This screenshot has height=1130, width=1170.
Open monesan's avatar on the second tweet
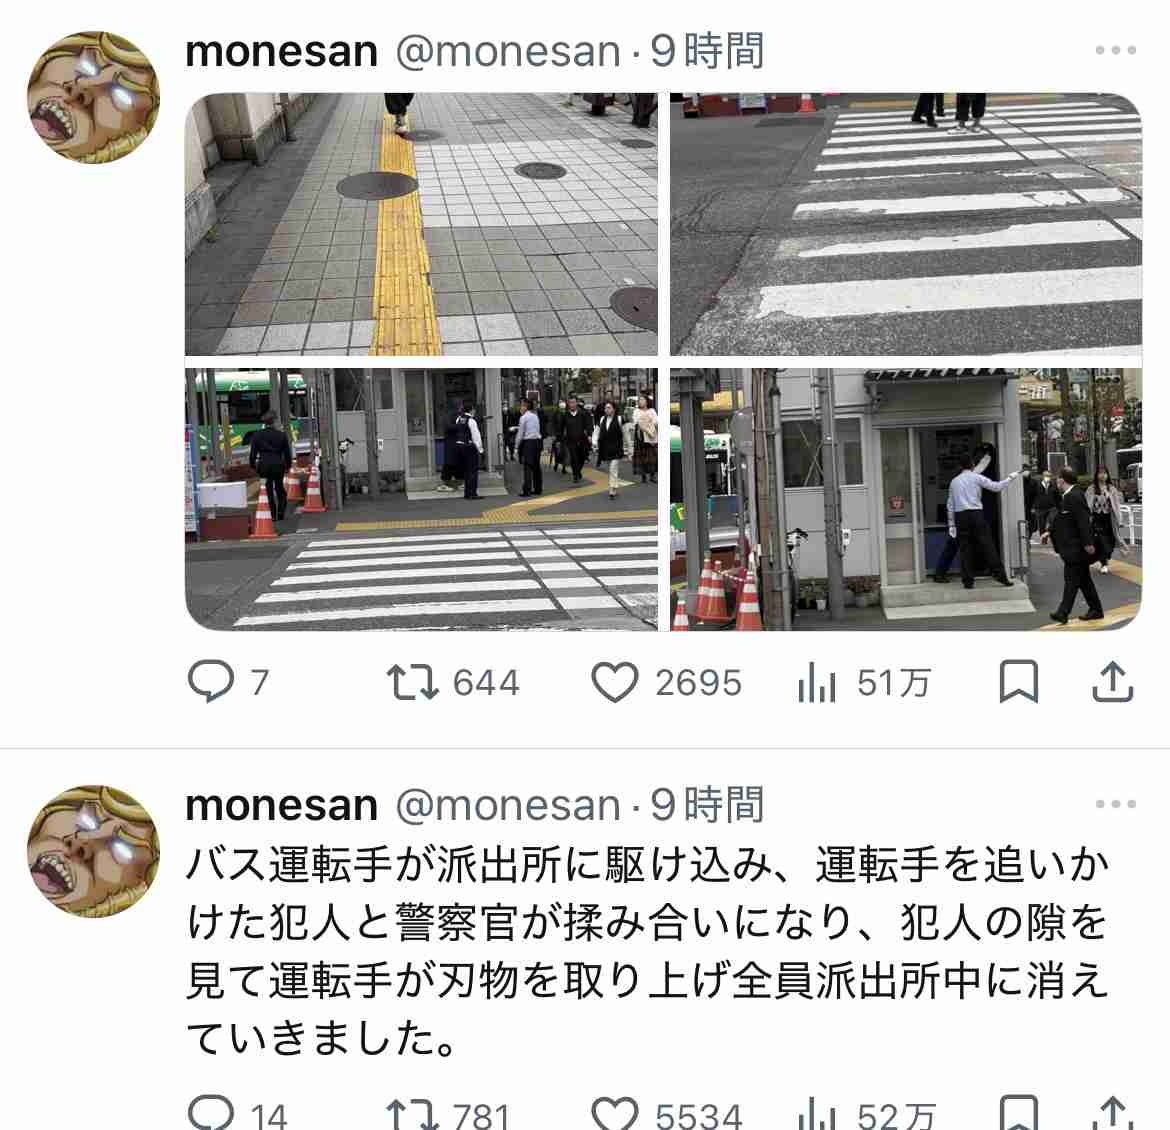tap(93, 851)
